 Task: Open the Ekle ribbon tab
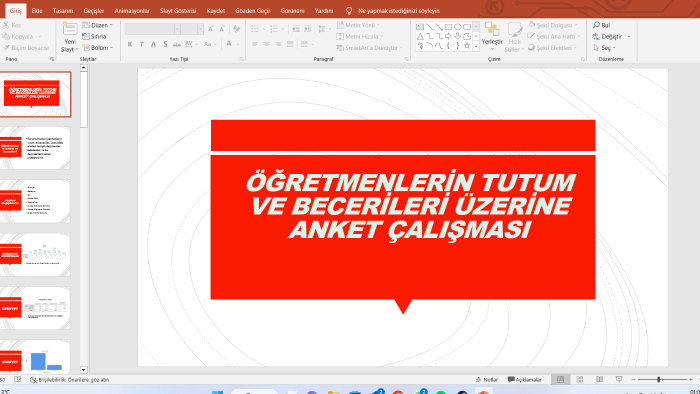click(x=37, y=11)
